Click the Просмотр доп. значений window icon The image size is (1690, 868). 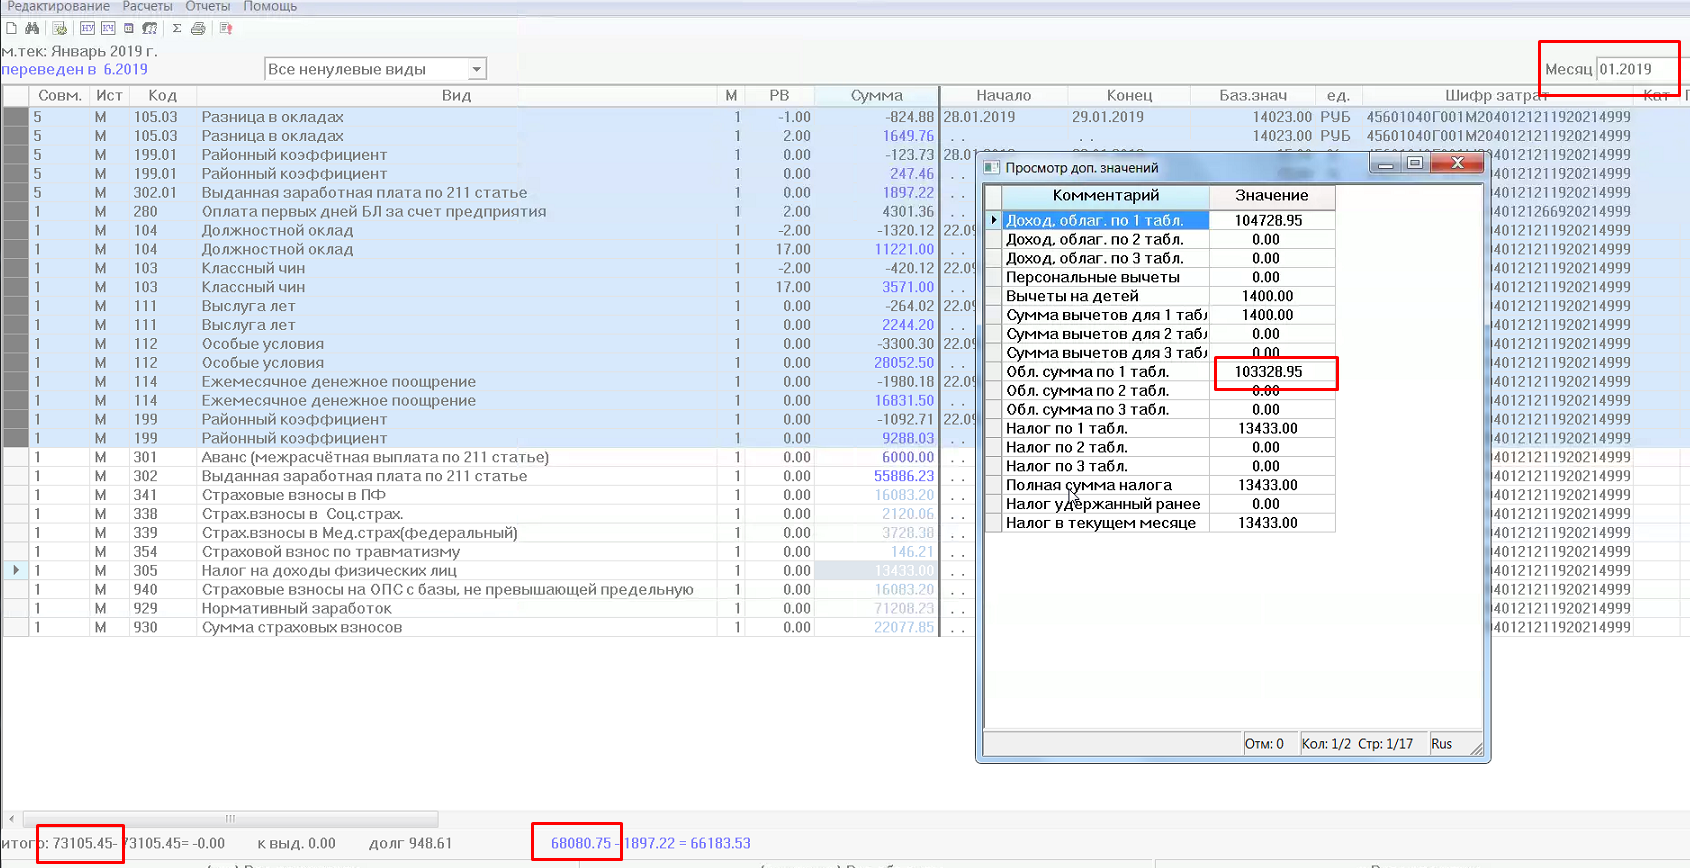(992, 167)
